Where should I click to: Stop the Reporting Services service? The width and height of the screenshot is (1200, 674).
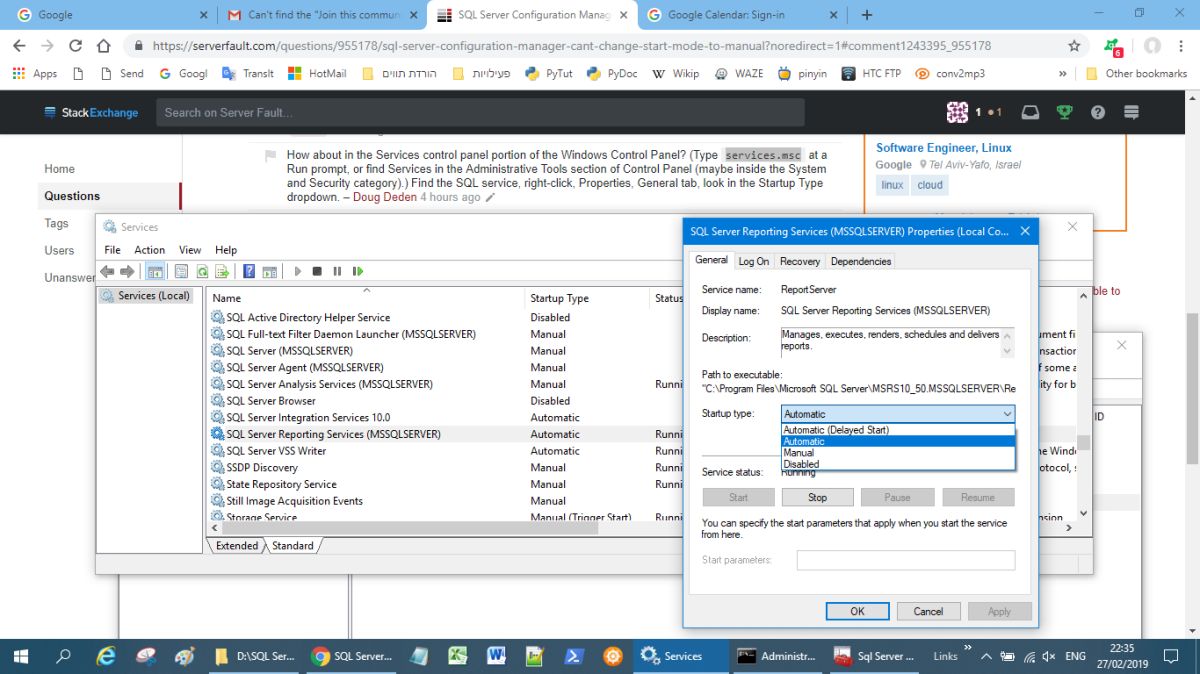pyautogui.click(x=817, y=497)
